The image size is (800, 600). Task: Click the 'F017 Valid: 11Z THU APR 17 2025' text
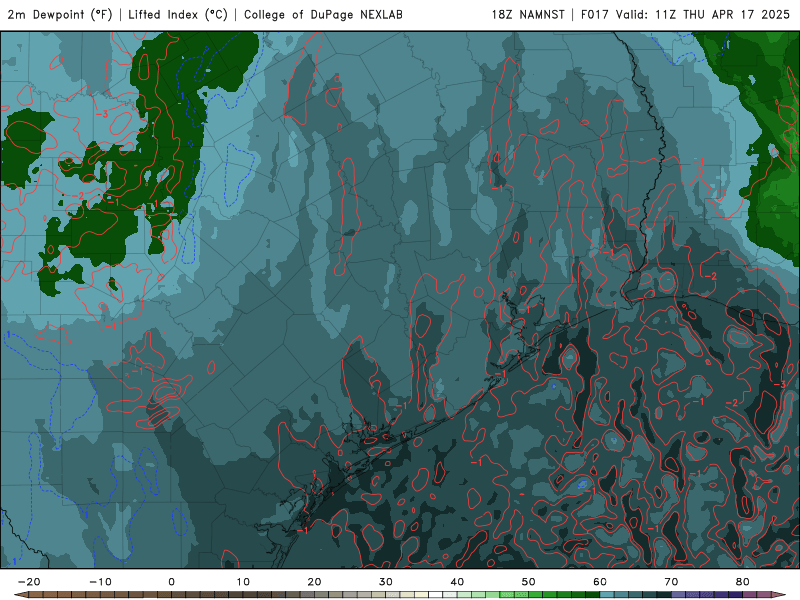685,14
